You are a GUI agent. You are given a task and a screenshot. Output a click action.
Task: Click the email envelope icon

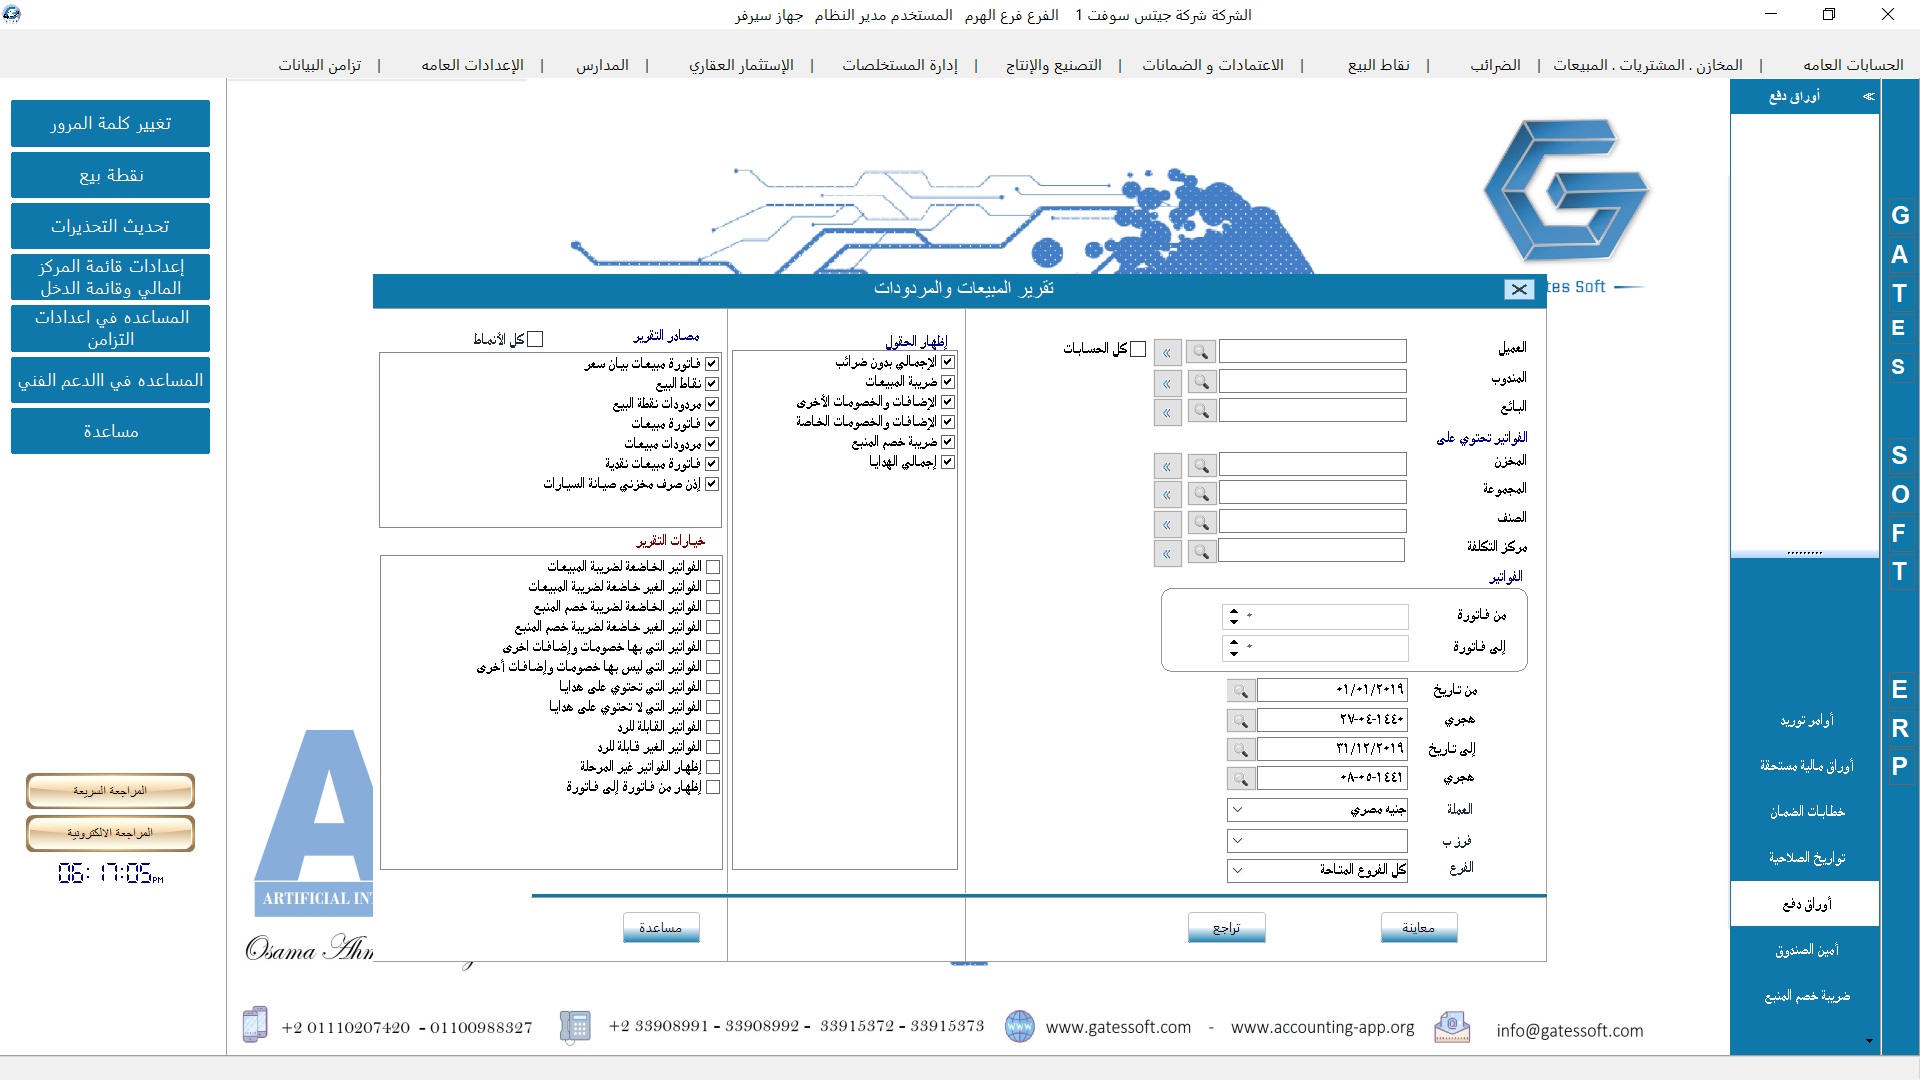coord(1452,1027)
